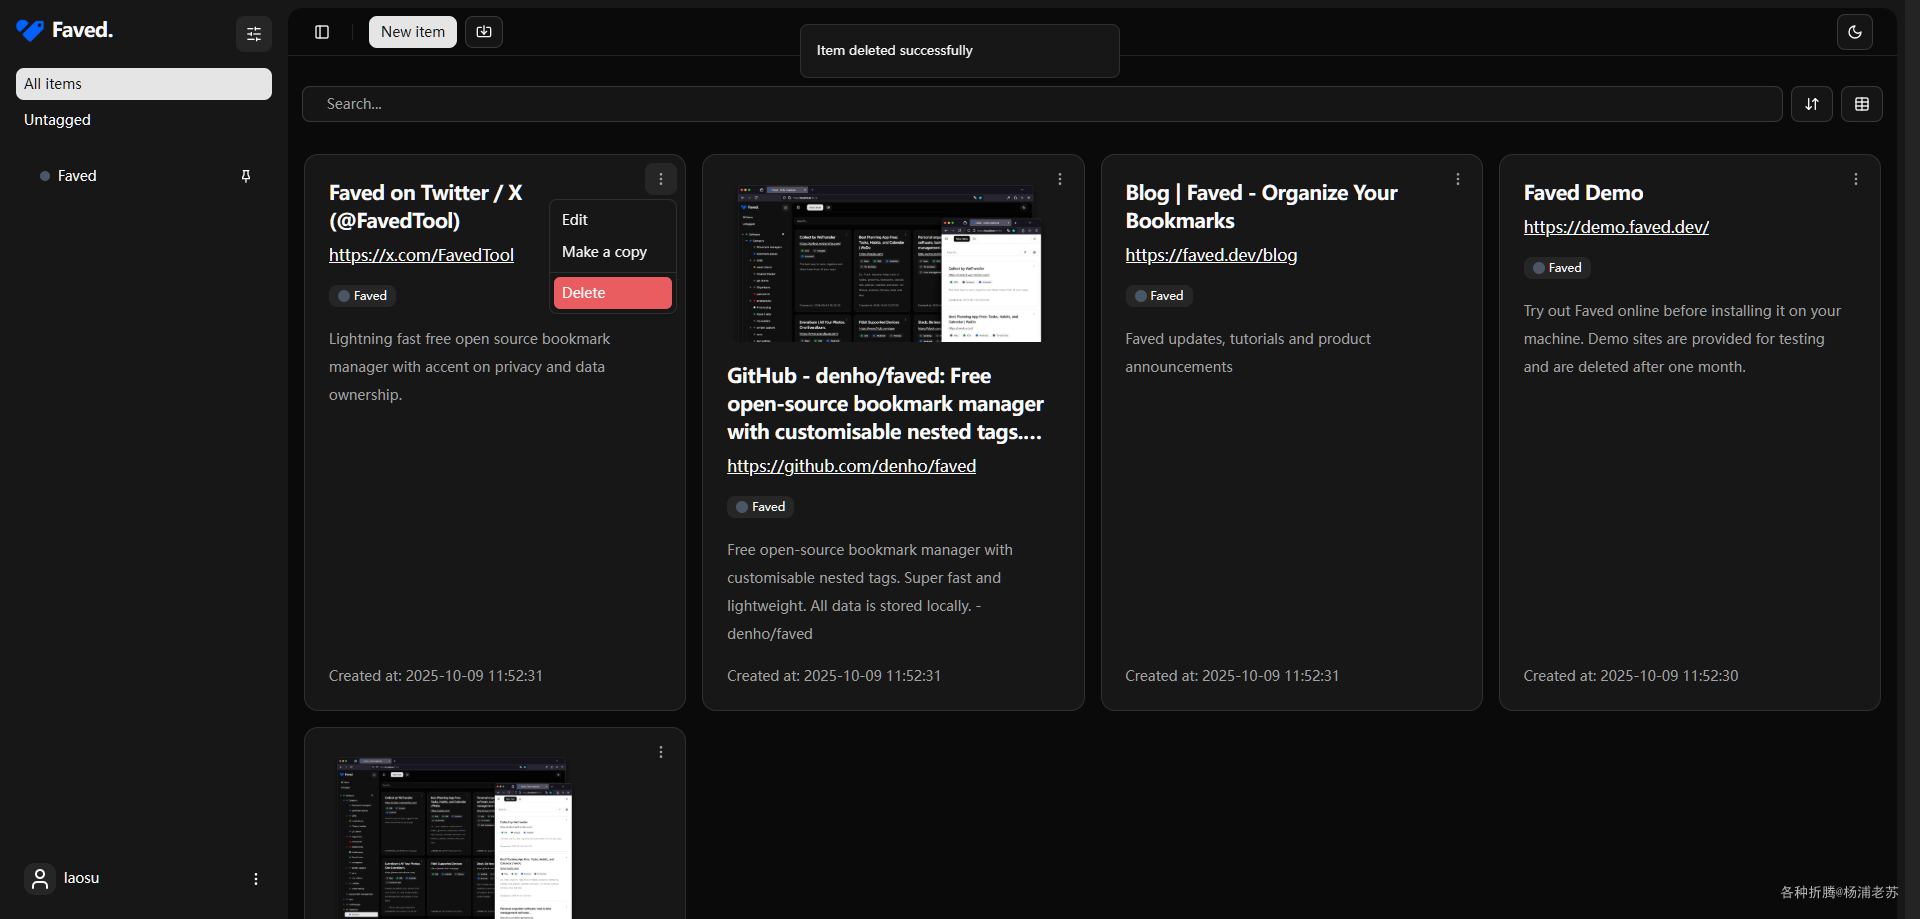
Task: Select All items in the sidebar
Action: point(144,84)
